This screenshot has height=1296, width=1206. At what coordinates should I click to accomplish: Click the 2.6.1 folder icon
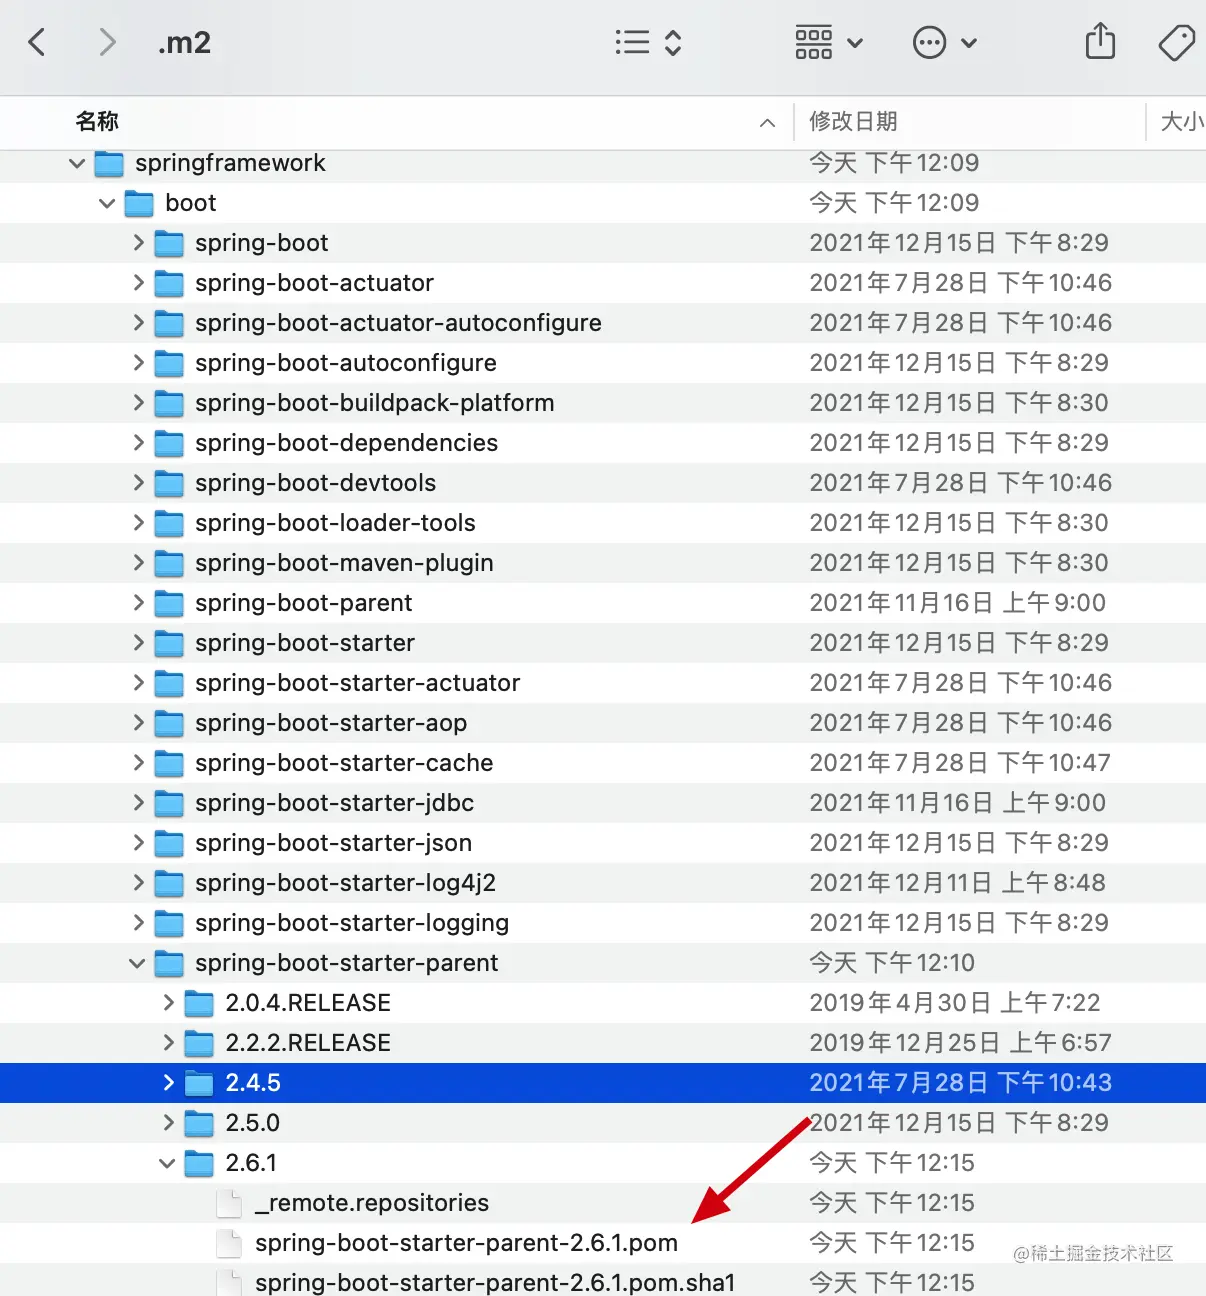(199, 1163)
